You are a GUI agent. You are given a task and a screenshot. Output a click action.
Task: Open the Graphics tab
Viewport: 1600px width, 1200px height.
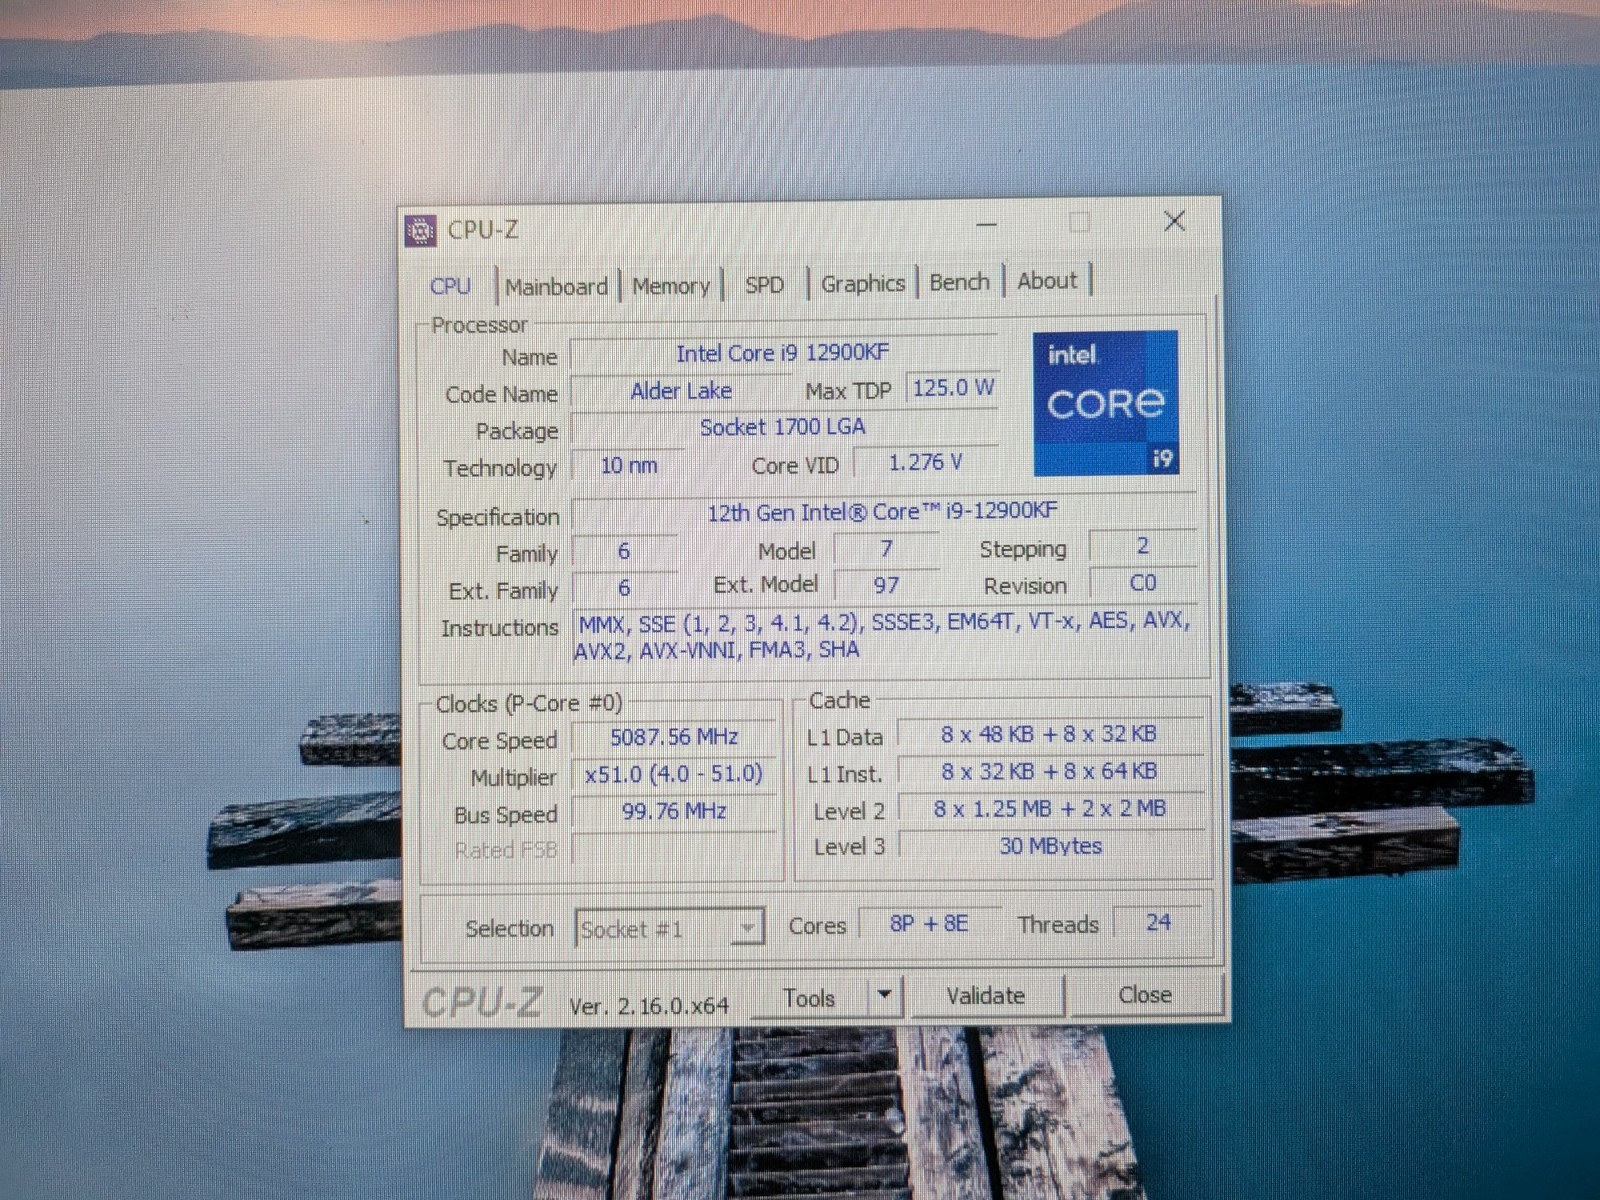862,284
